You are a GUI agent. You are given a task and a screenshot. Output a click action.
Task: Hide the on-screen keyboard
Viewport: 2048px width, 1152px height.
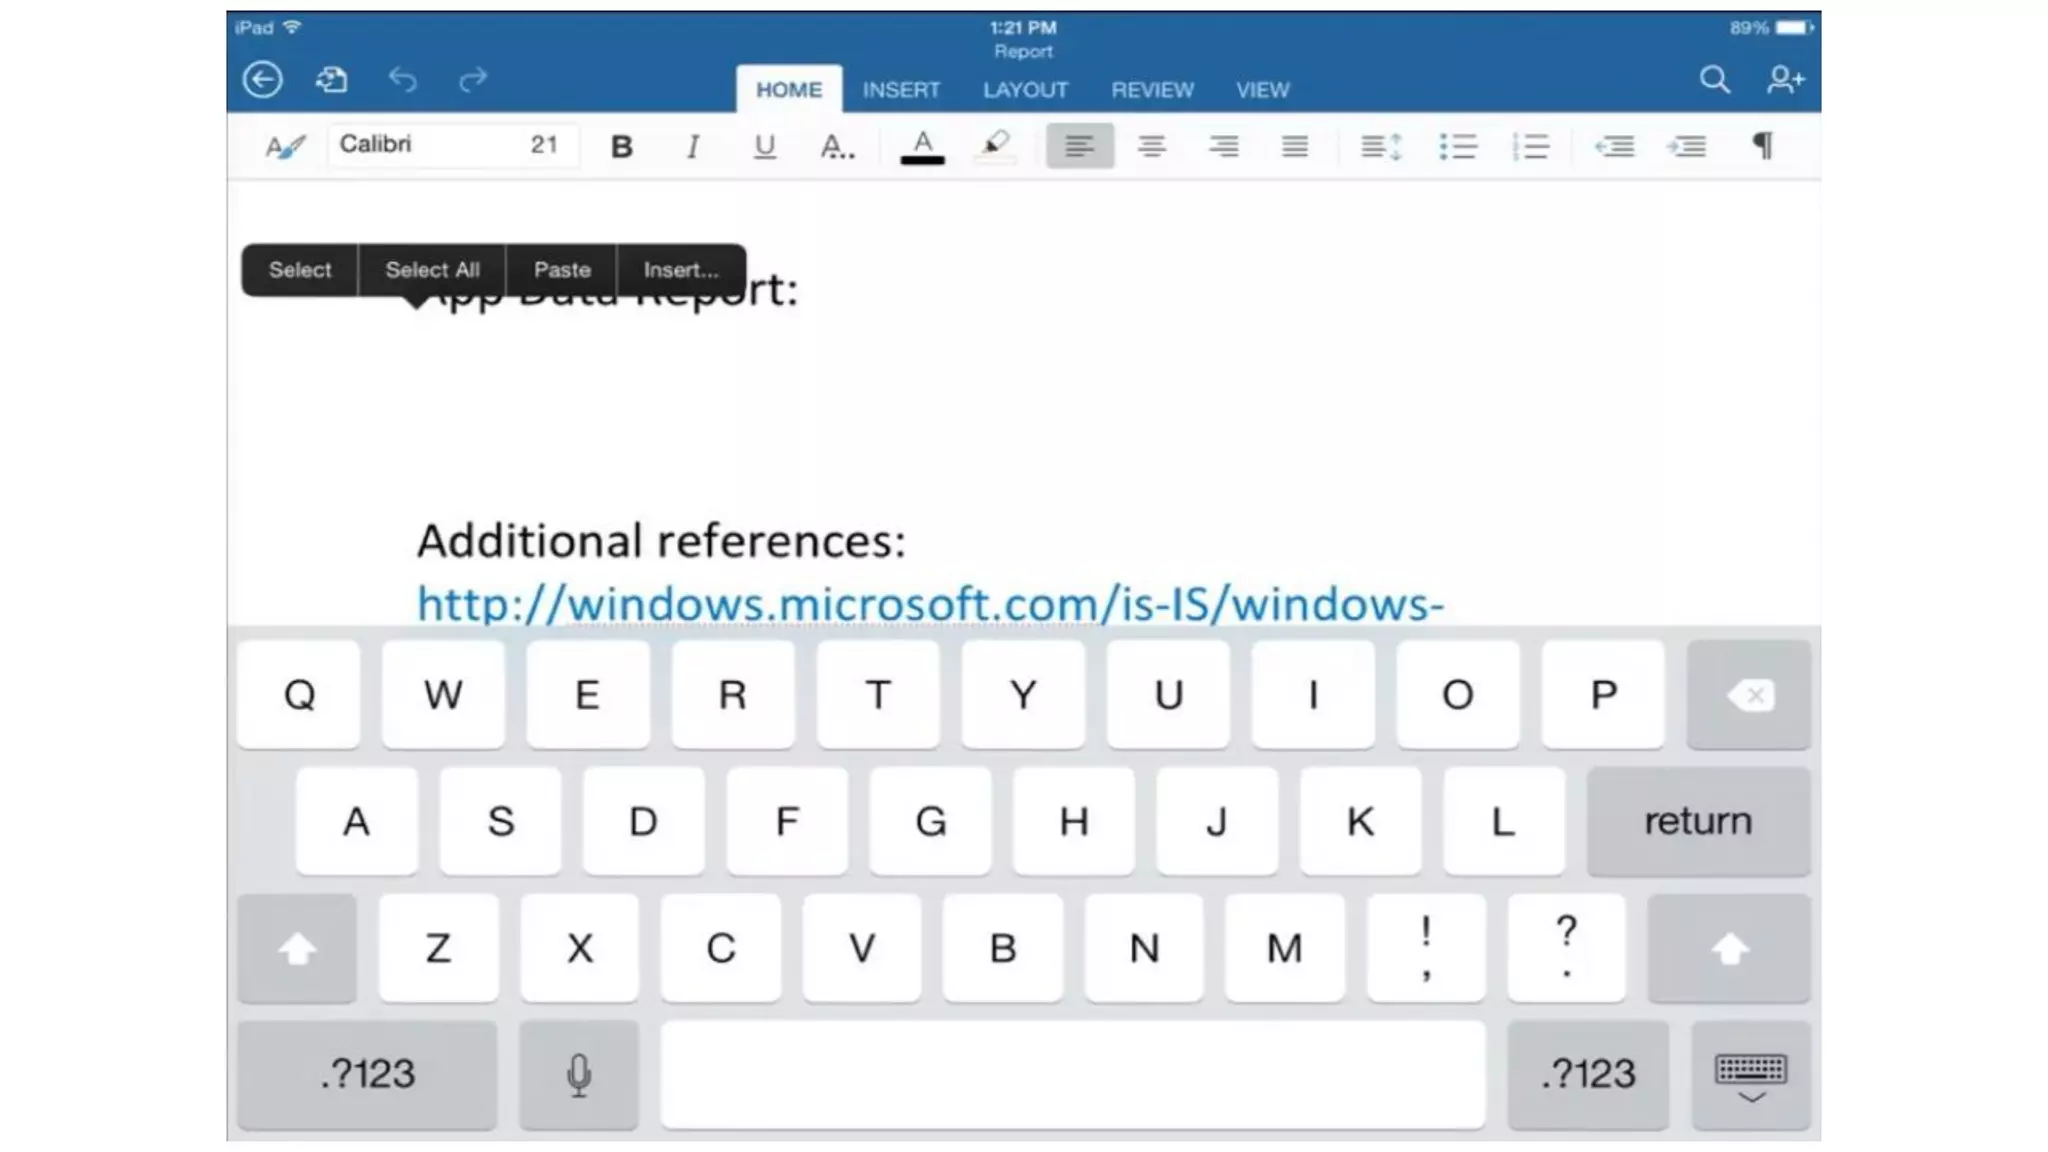point(1750,1076)
